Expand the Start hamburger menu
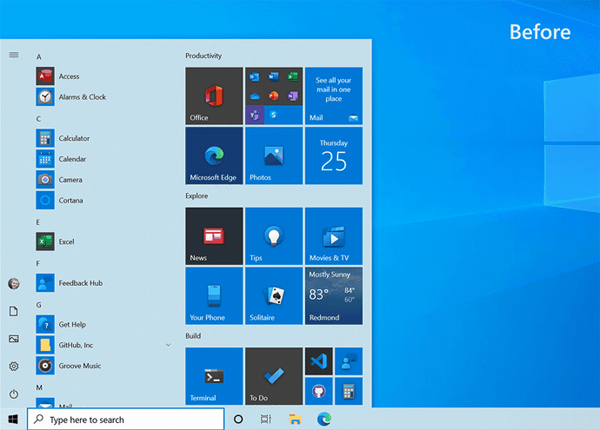This screenshot has width=600, height=430. tap(13, 54)
